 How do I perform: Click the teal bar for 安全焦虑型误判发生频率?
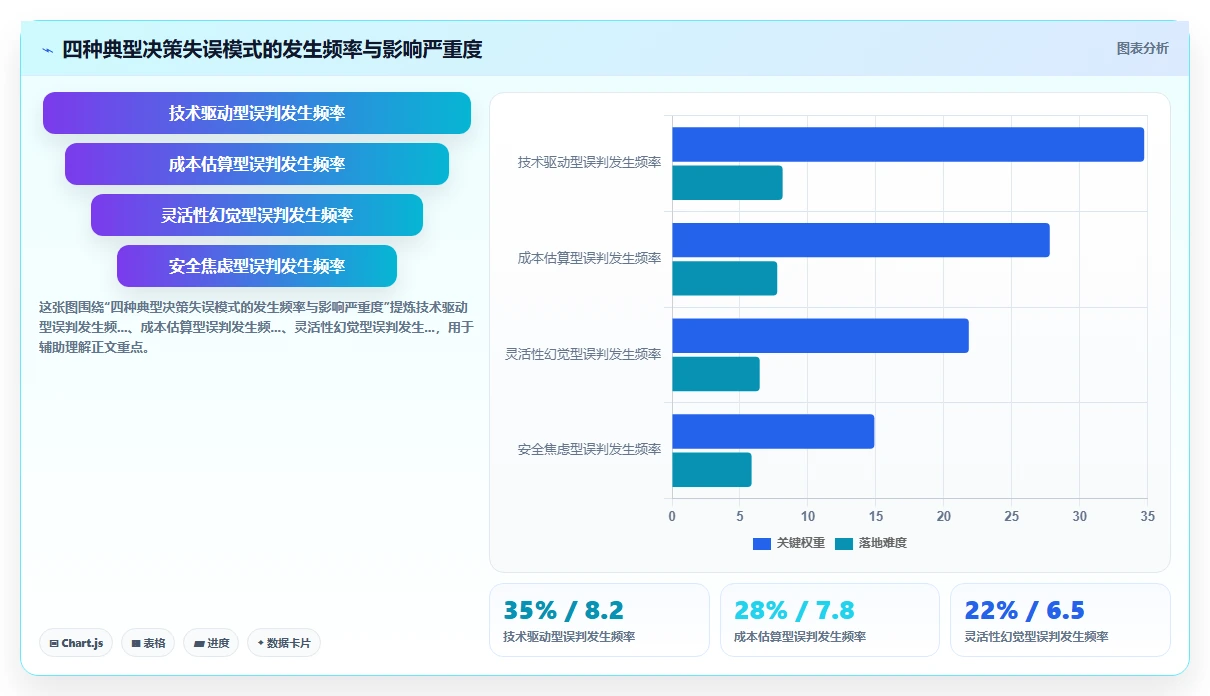point(712,470)
